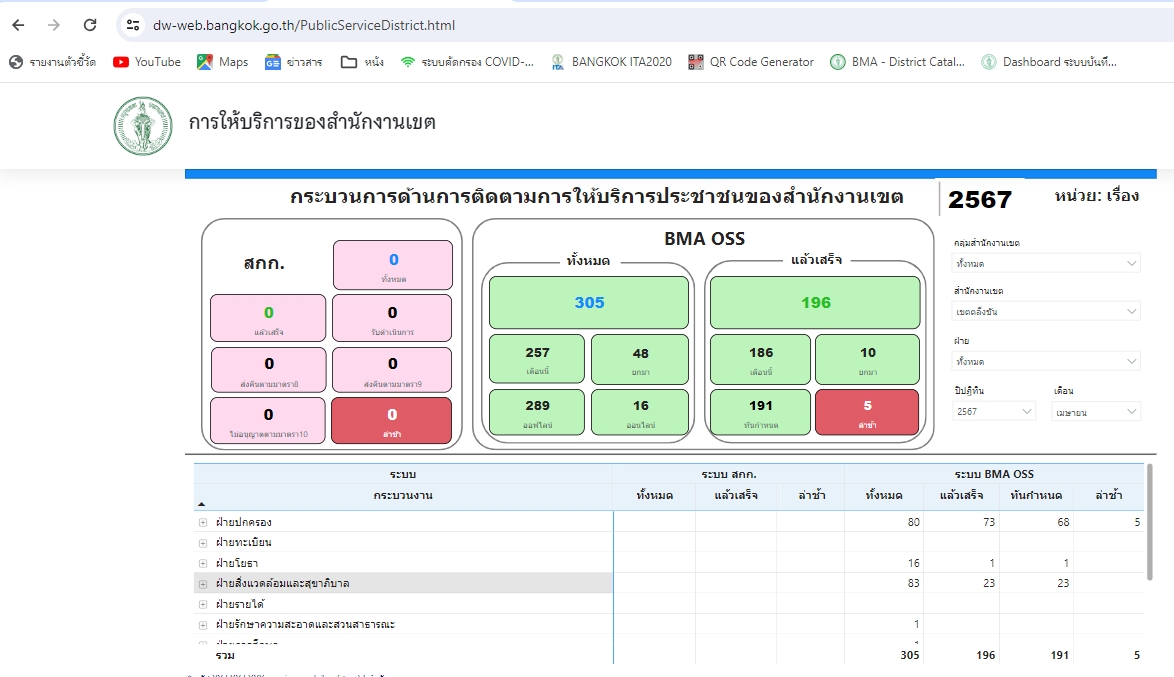Reload the page with refresh icon

(x=90, y=25)
